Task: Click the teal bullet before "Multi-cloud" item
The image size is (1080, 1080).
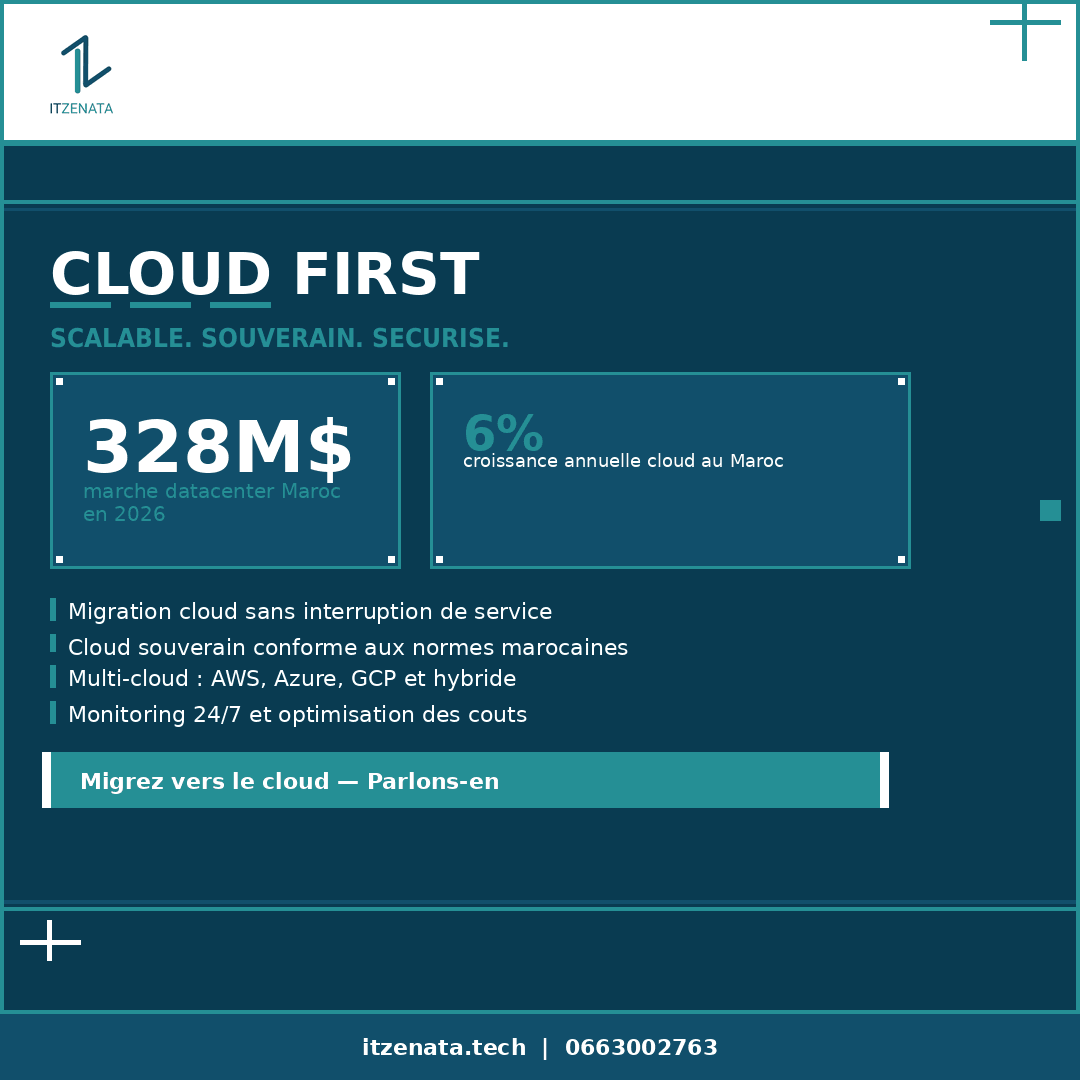Action: 52,677
